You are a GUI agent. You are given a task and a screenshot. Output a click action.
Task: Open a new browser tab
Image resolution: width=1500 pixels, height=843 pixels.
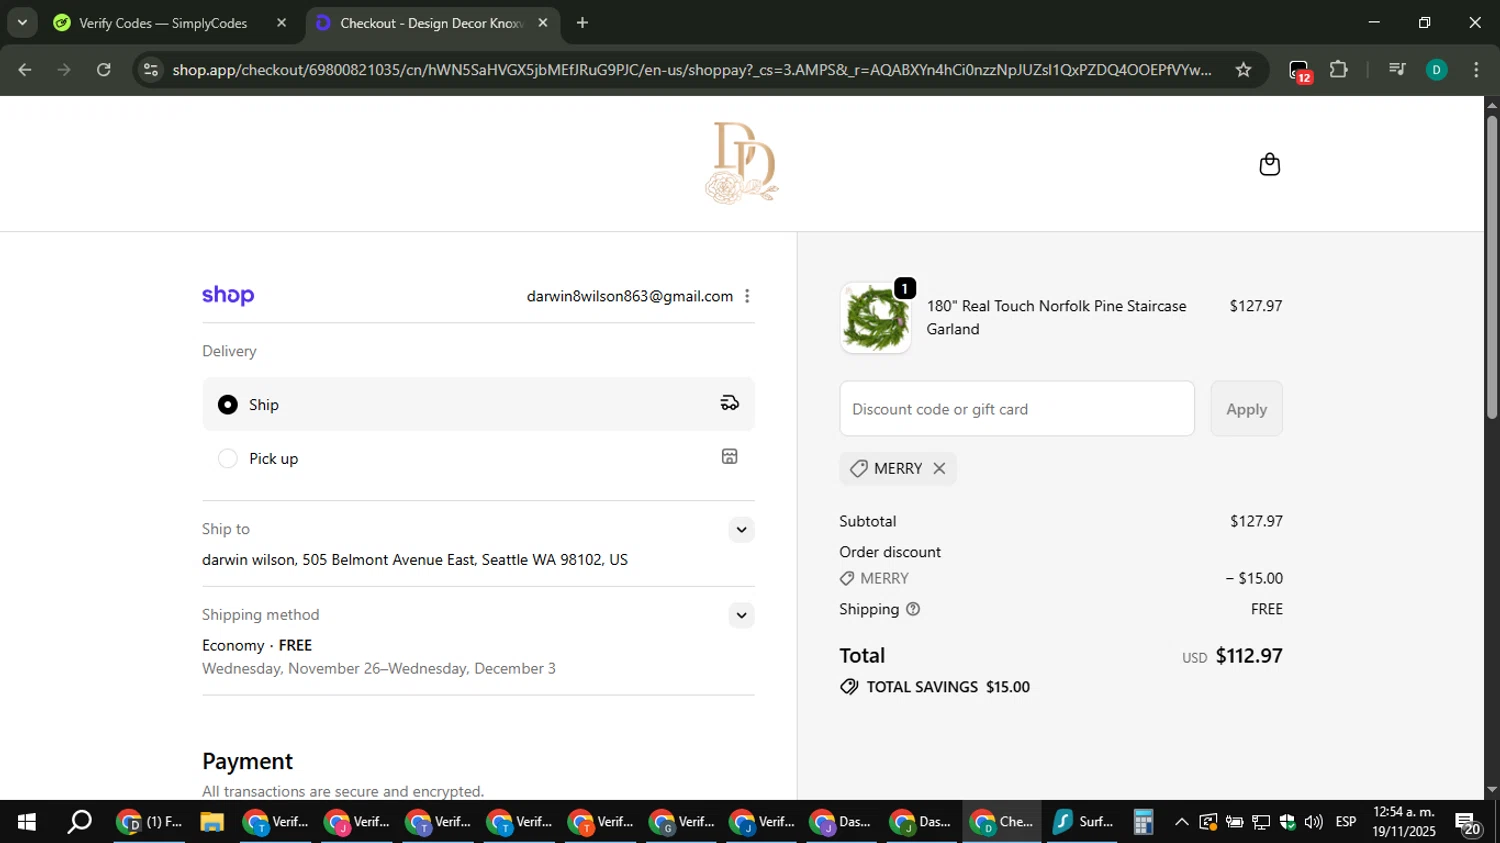[582, 22]
